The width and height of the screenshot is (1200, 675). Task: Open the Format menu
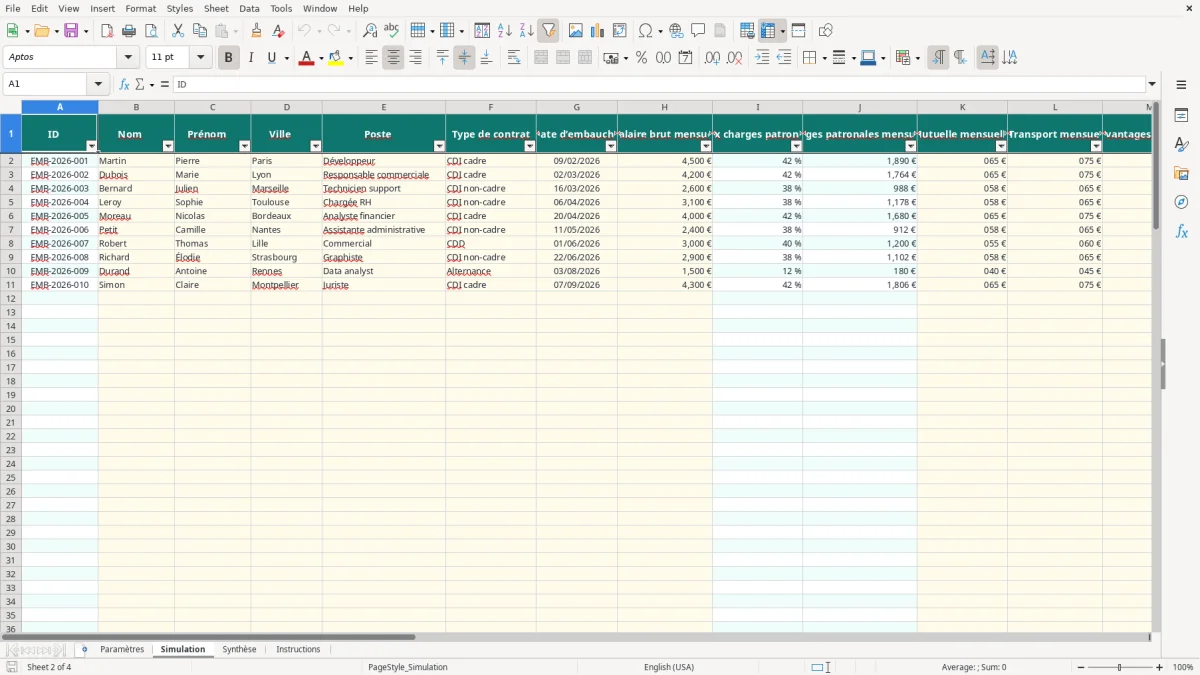pos(141,8)
